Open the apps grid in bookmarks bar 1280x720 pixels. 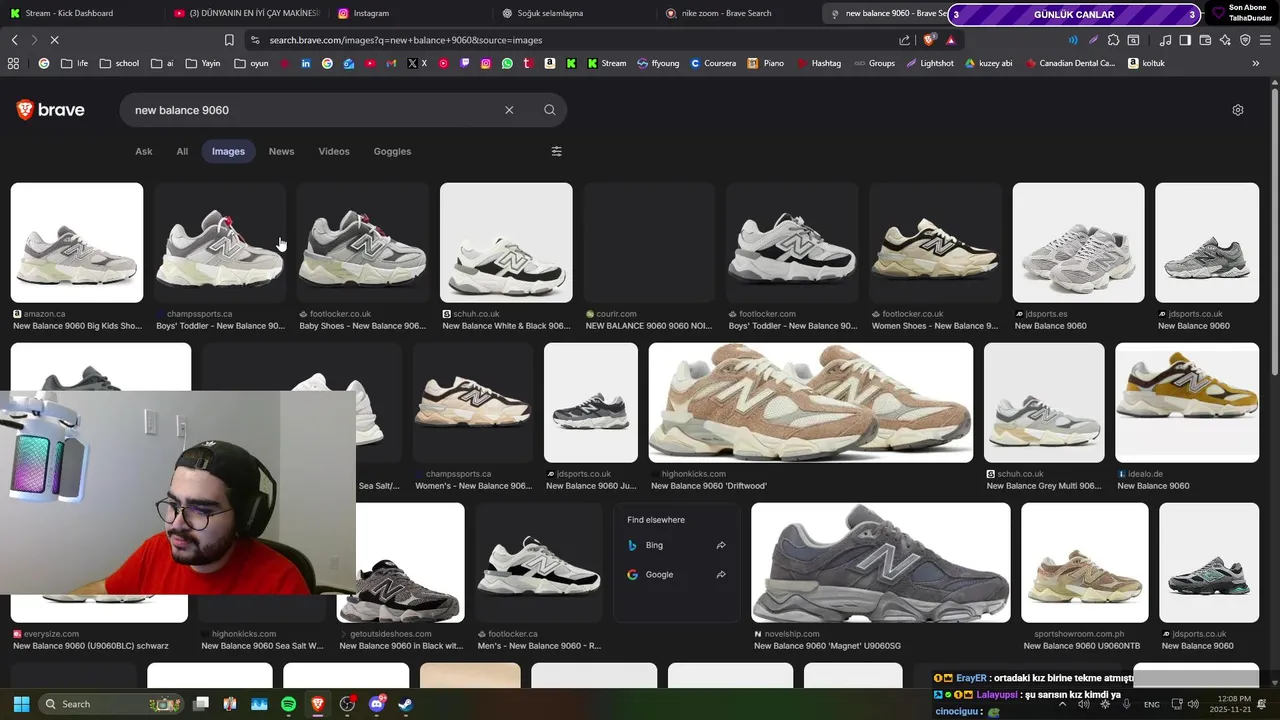coord(13,63)
